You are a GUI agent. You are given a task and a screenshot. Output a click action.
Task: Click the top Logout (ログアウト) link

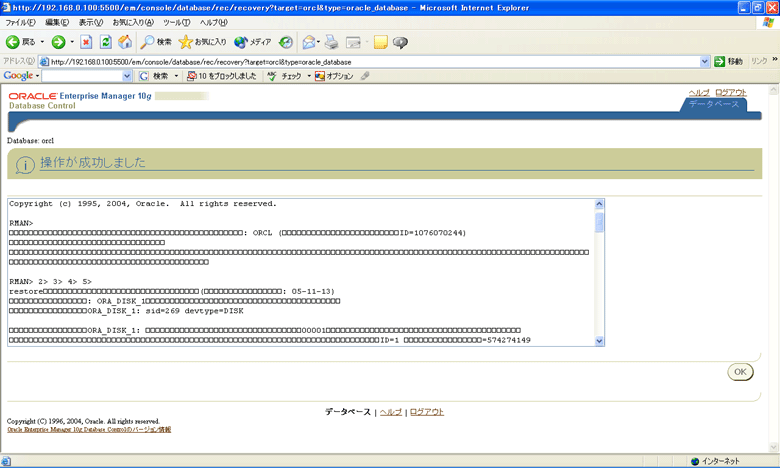click(x=731, y=93)
